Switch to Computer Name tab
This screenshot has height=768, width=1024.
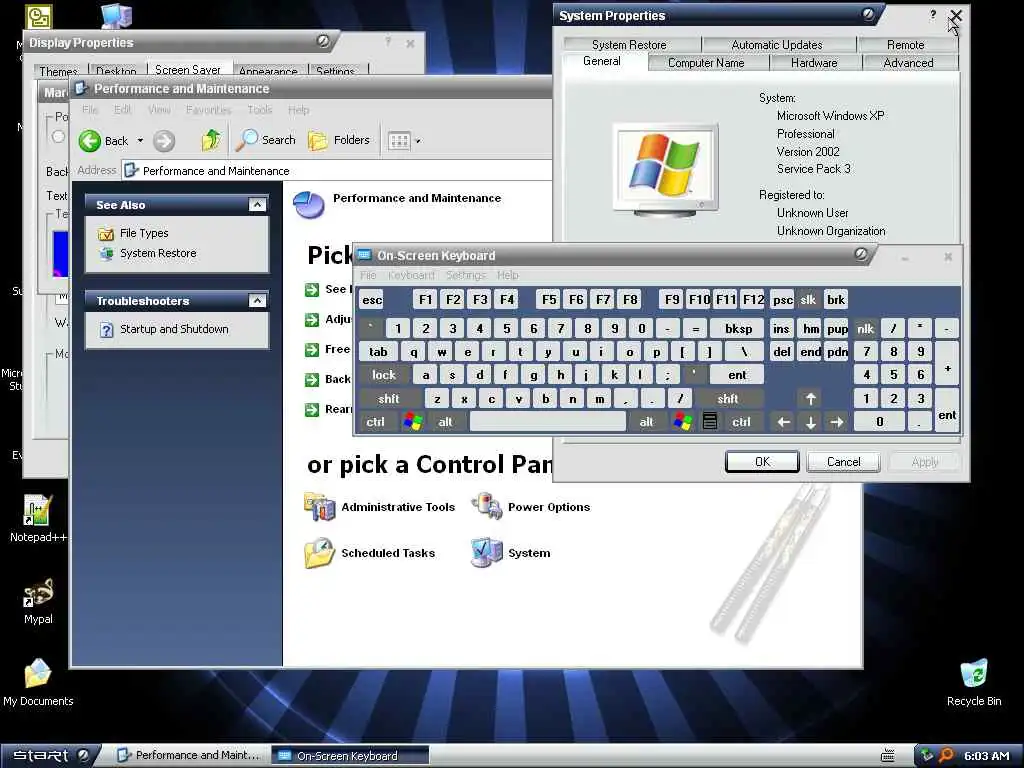pyautogui.click(x=706, y=63)
